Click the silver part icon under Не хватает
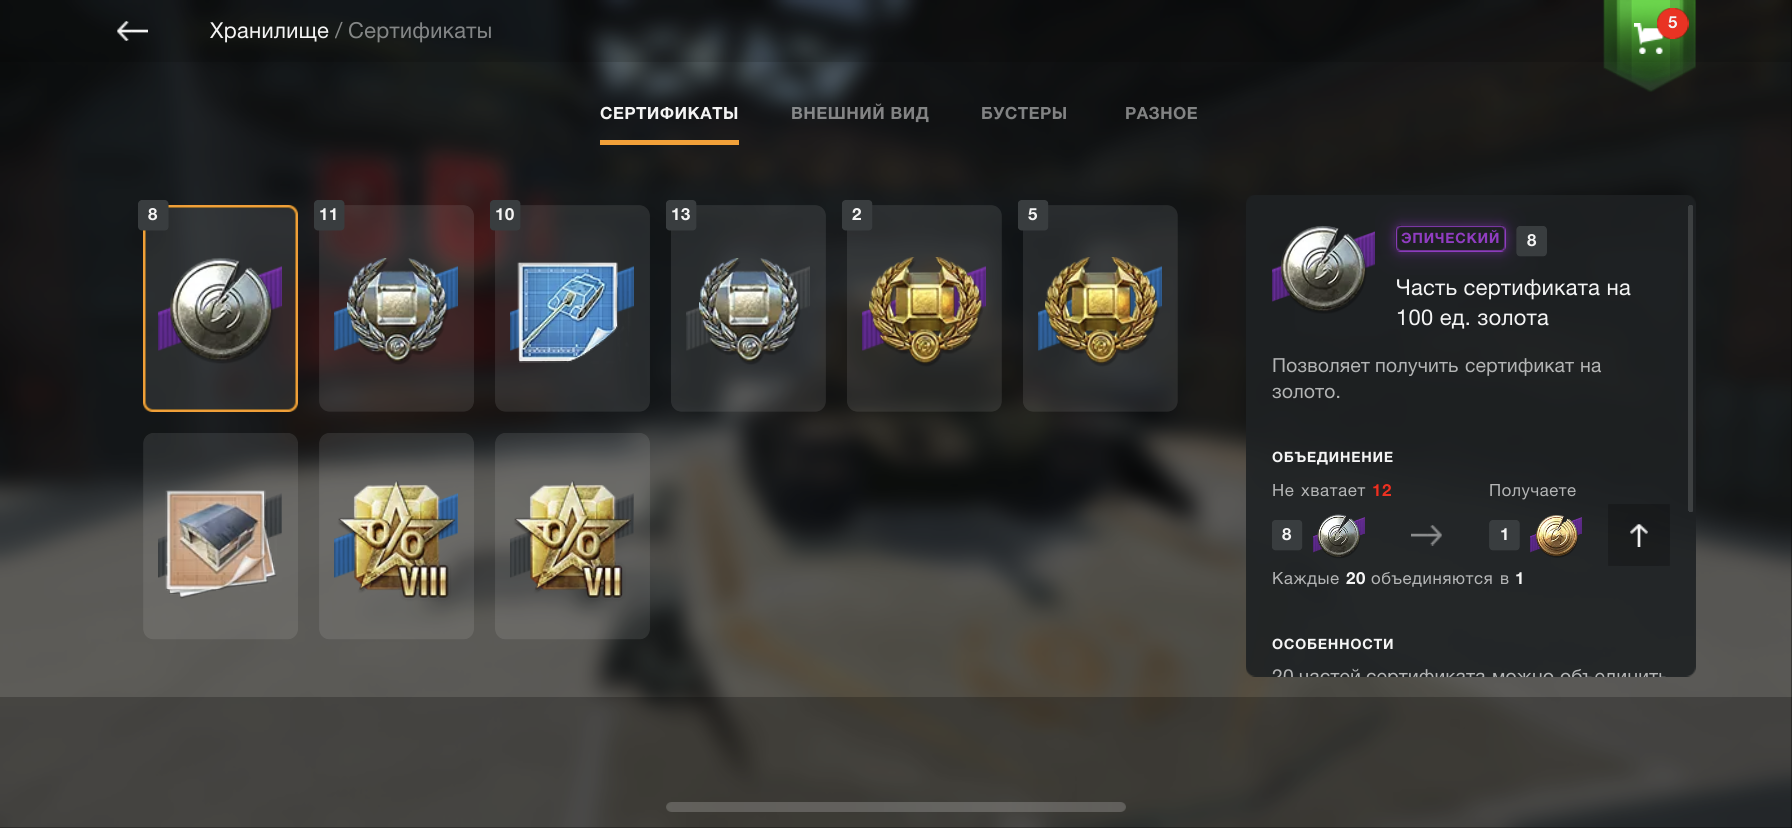1792x828 pixels. 1339,535
